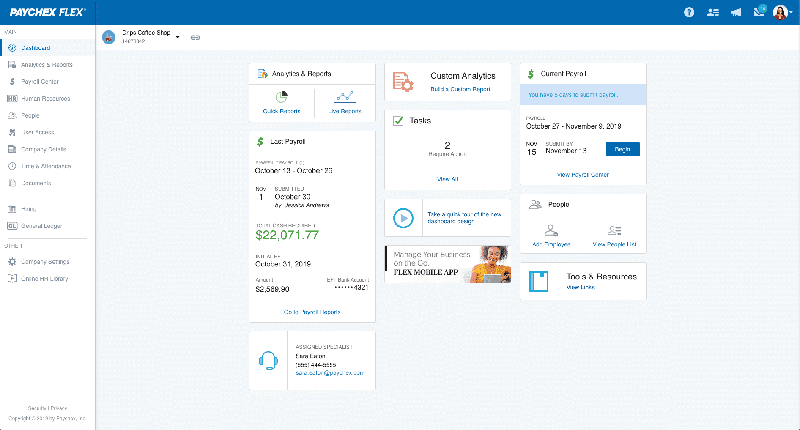Open the mail notifications icon

click(759, 13)
